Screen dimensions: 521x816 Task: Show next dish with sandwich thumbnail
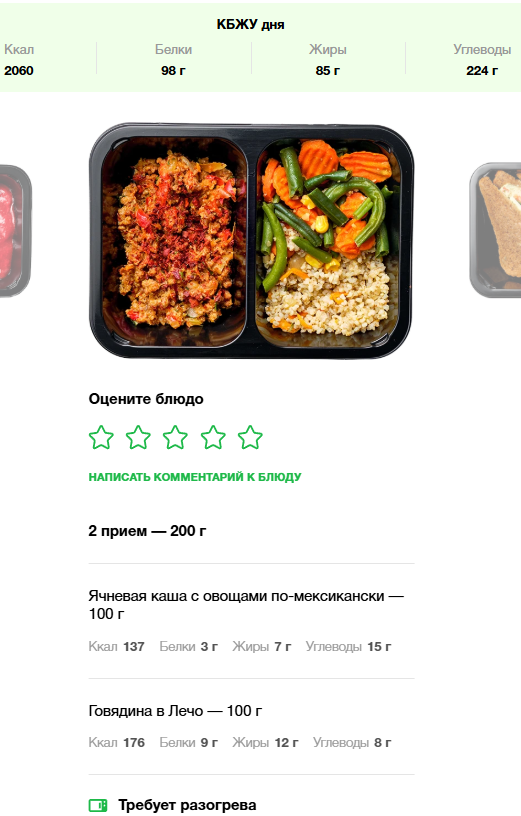click(x=495, y=230)
